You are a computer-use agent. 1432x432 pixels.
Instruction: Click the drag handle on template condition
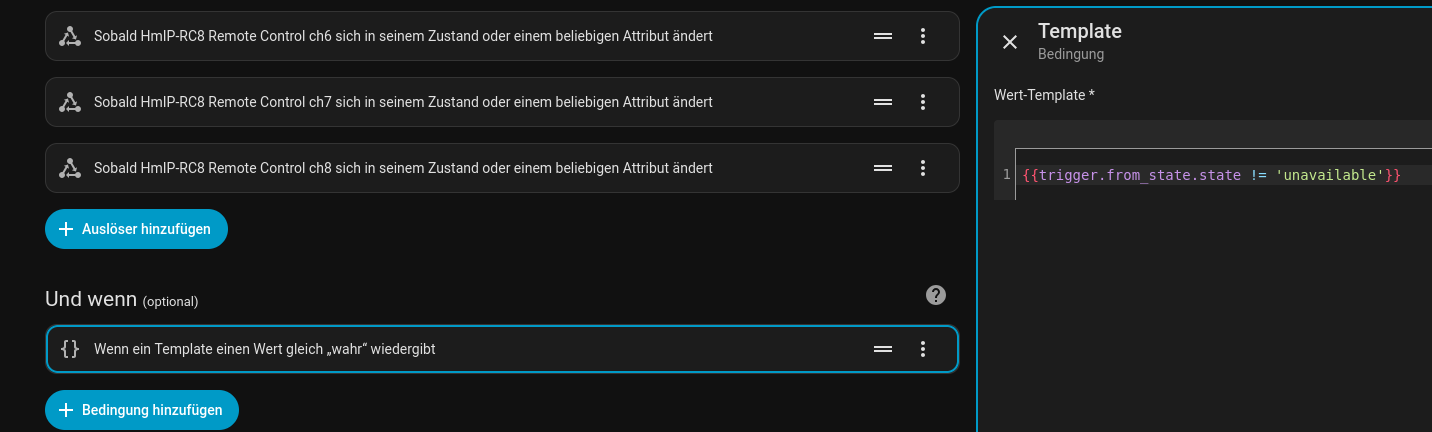[x=883, y=349]
